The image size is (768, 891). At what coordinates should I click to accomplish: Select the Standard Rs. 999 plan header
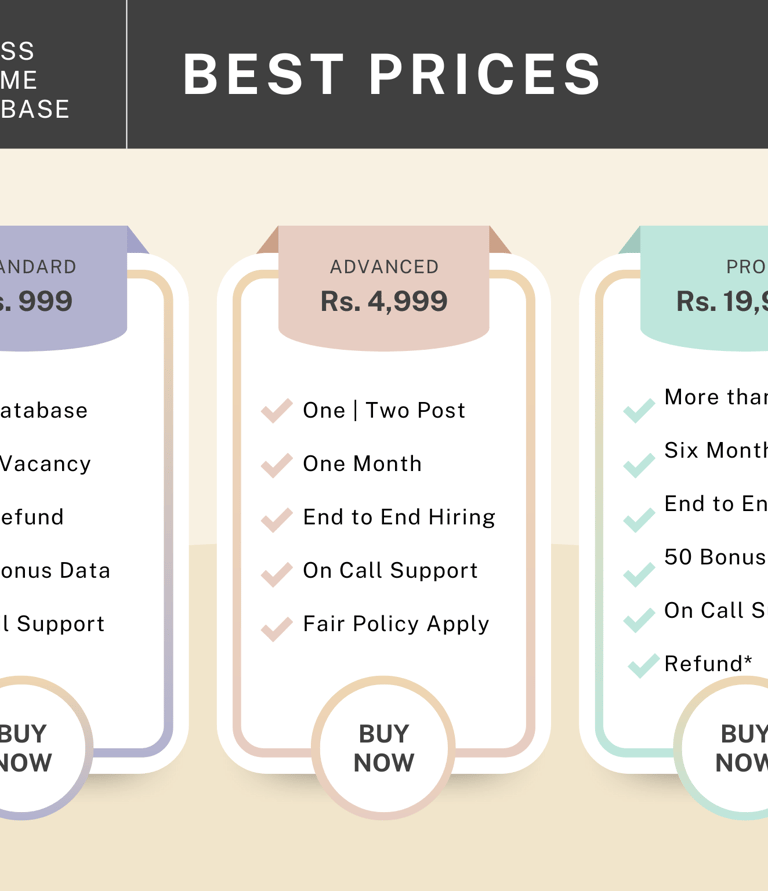[50, 287]
